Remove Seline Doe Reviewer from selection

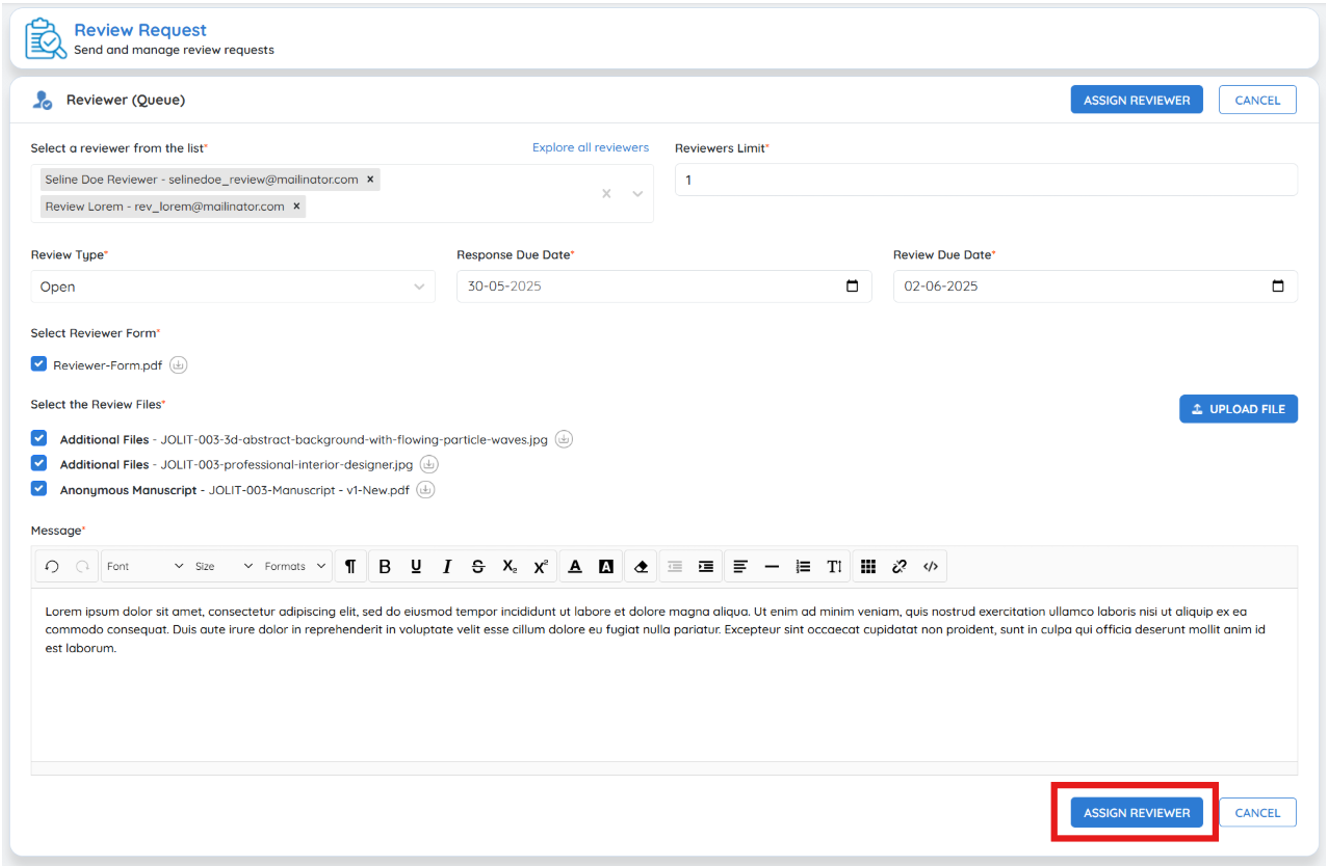click(x=370, y=179)
